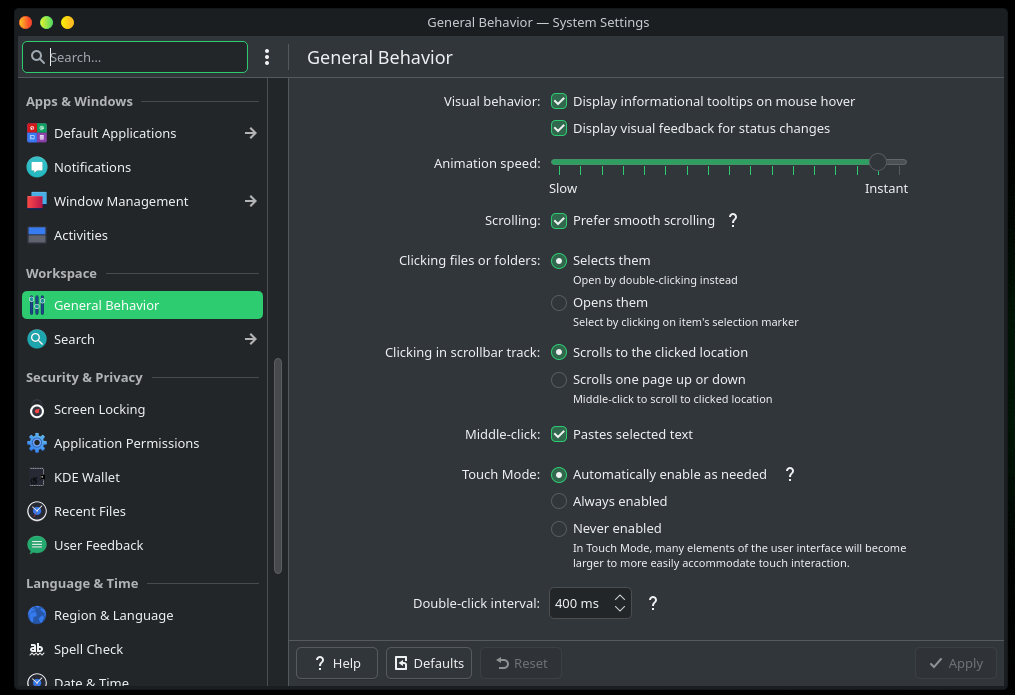Screen dimensions: 1015x695
Task: Uncheck Display informational tooltips on mouse hover
Action: tap(559, 101)
